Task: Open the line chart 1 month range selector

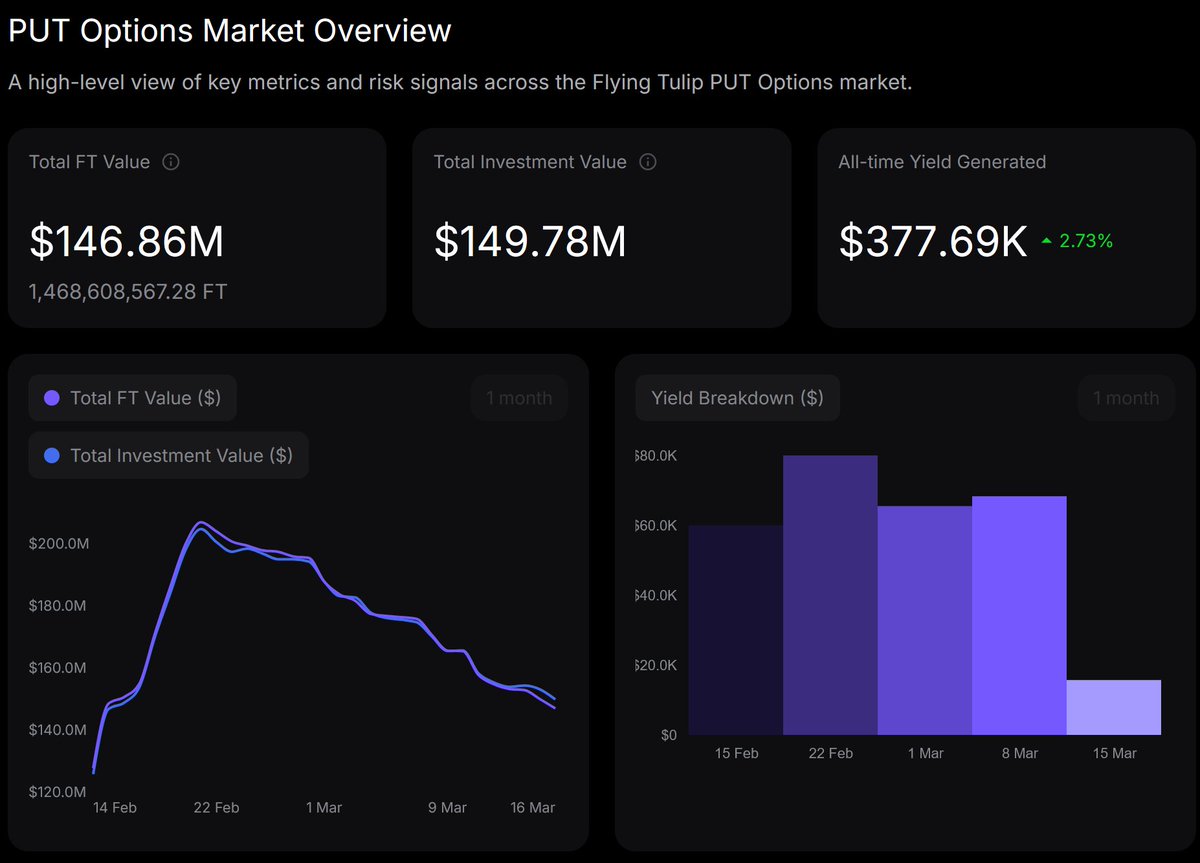Action: [x=519, y=398]
